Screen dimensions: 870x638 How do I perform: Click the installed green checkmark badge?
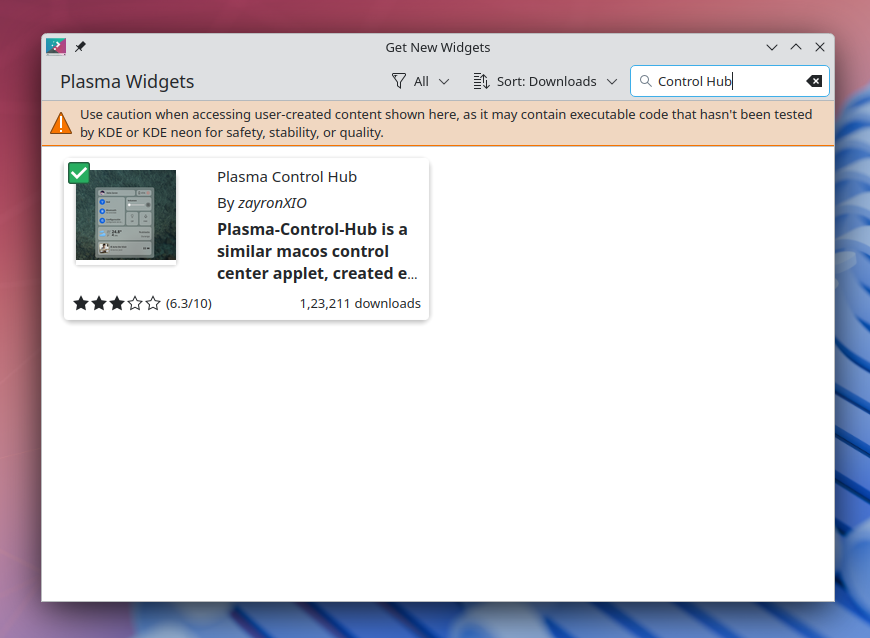pyautogui.click(x=79, y=173)
